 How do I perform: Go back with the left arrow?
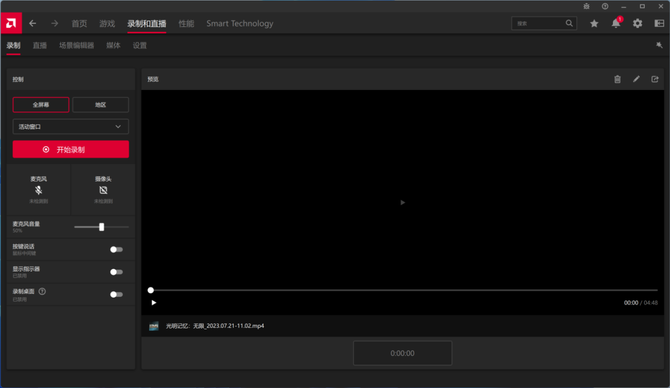(32, 24)
